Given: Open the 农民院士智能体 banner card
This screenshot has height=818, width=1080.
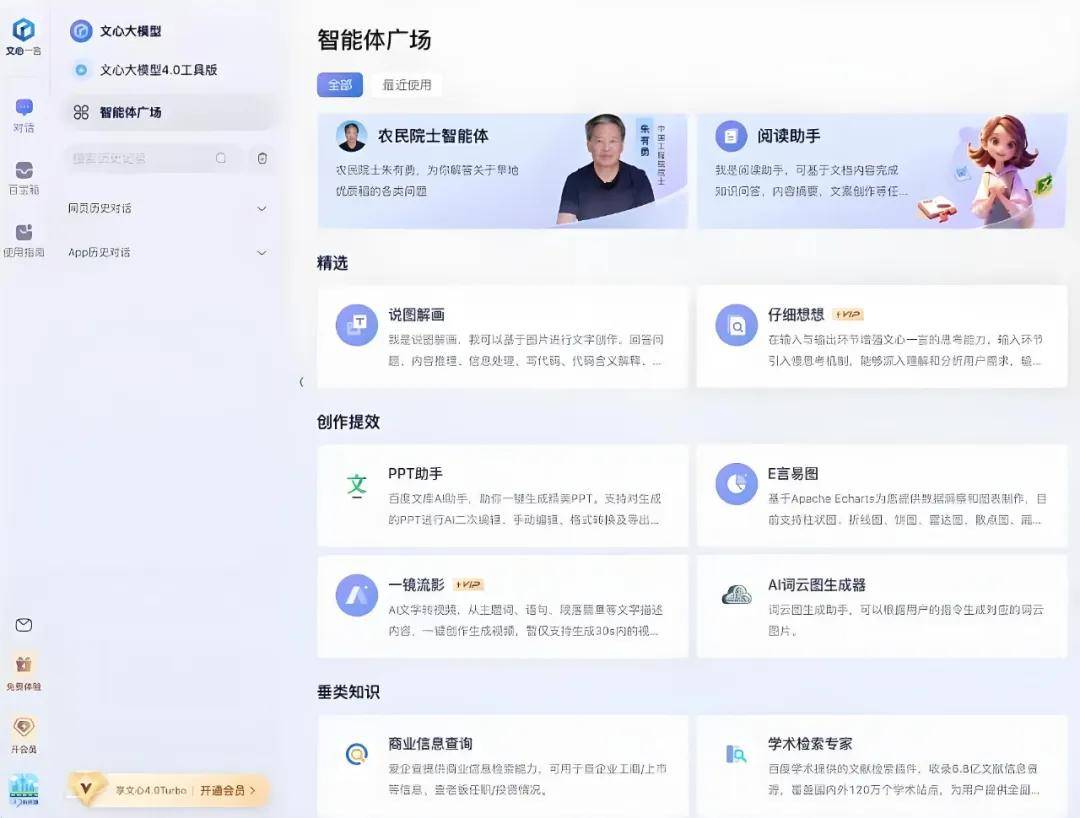Looking at the screenshot, I should (503, 171).
